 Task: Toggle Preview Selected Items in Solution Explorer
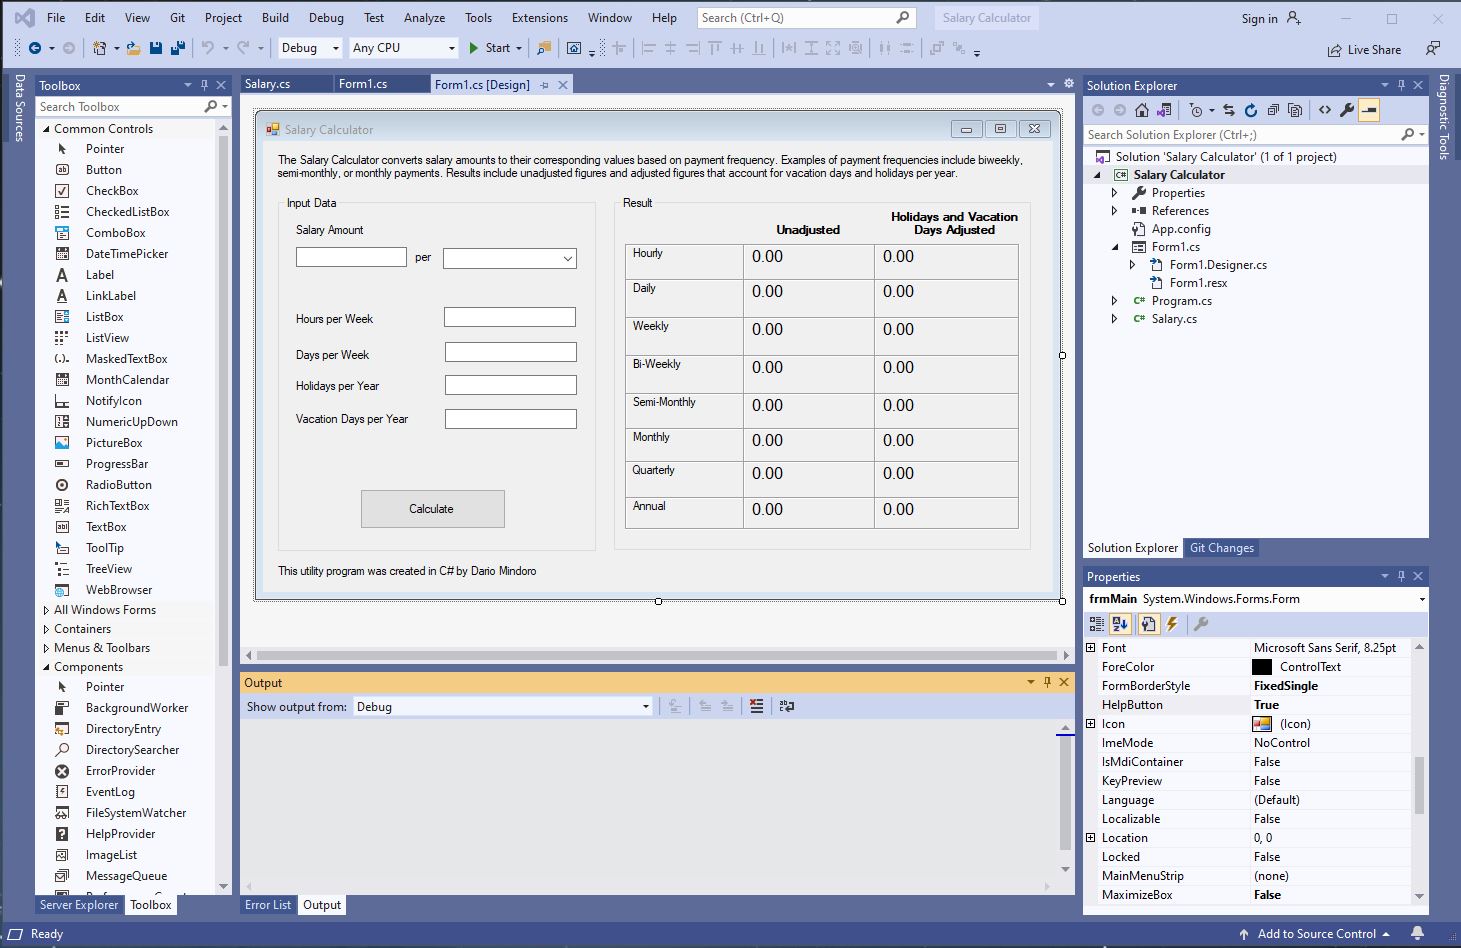click(x=1369, y=110)
